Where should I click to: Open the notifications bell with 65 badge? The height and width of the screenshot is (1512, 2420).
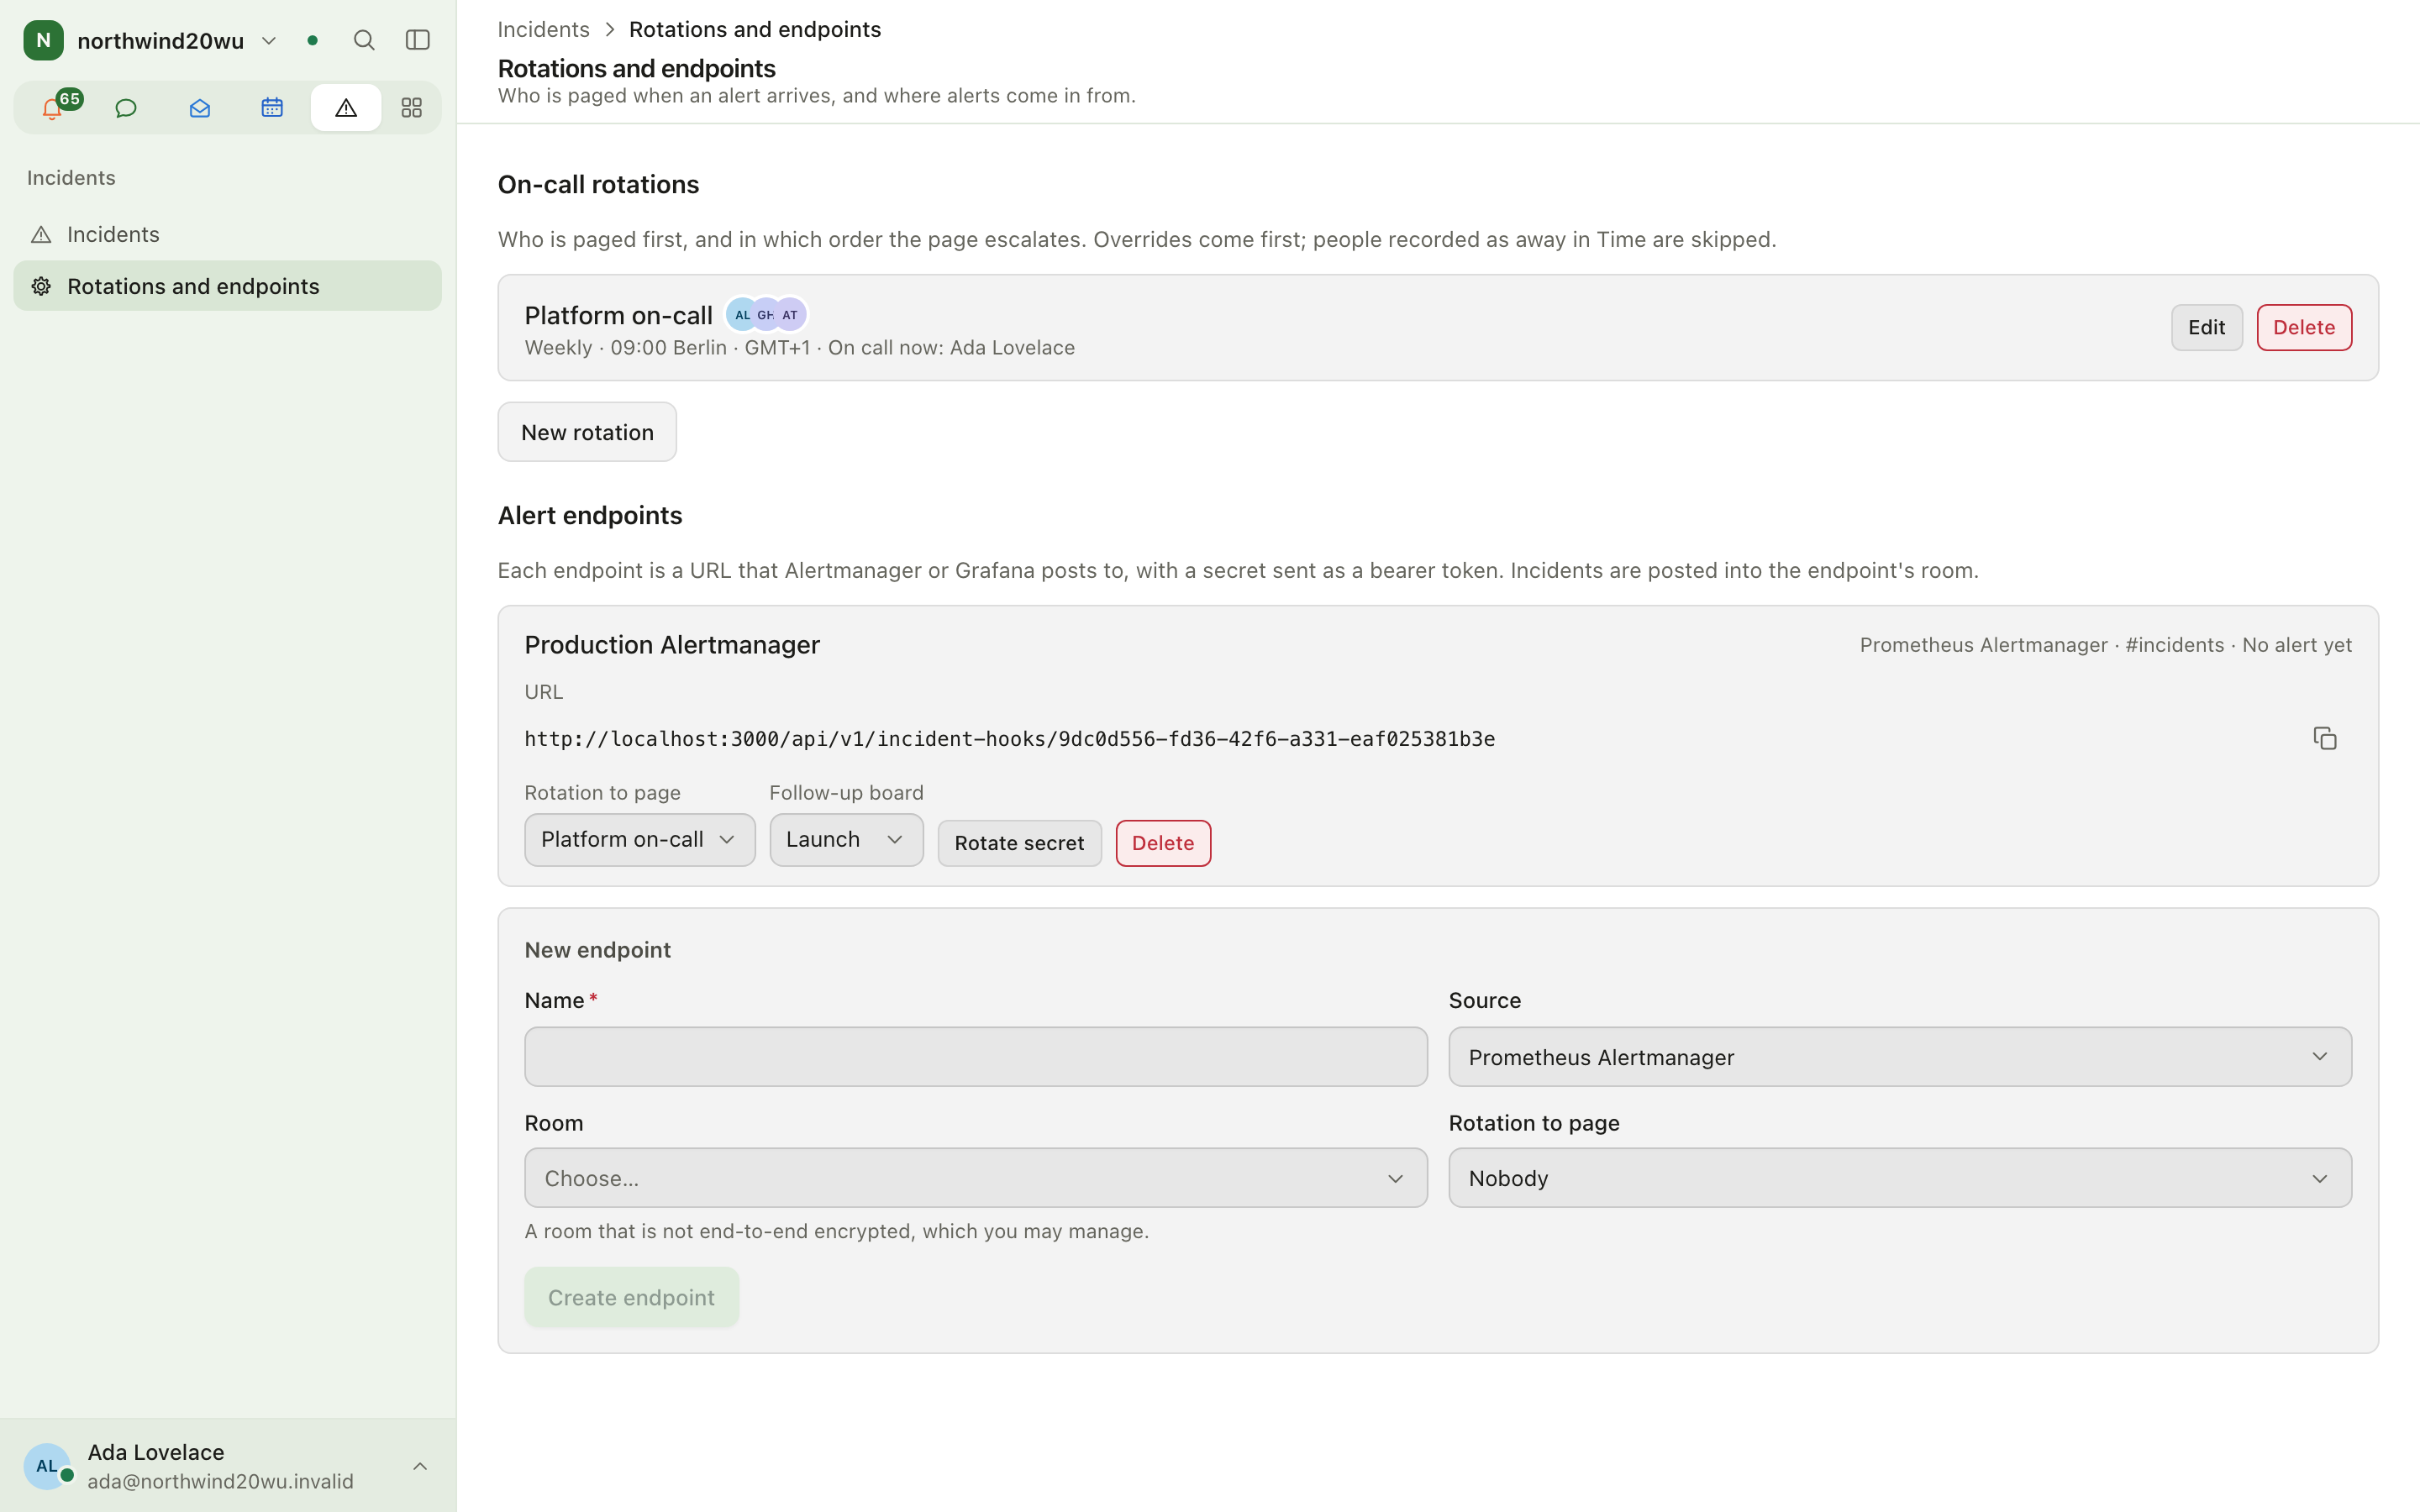click(53, 107)
